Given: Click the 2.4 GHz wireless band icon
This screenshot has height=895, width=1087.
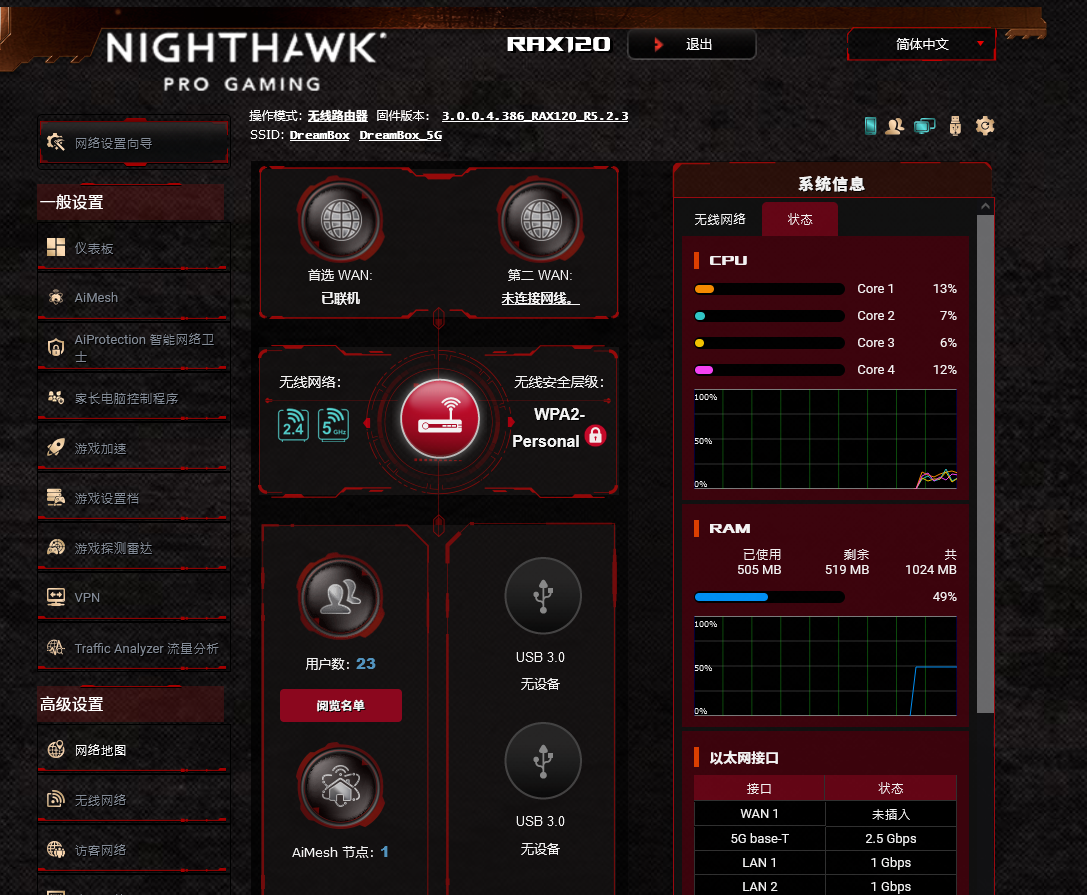Looking at the screenshot, I should pos(293,425).
